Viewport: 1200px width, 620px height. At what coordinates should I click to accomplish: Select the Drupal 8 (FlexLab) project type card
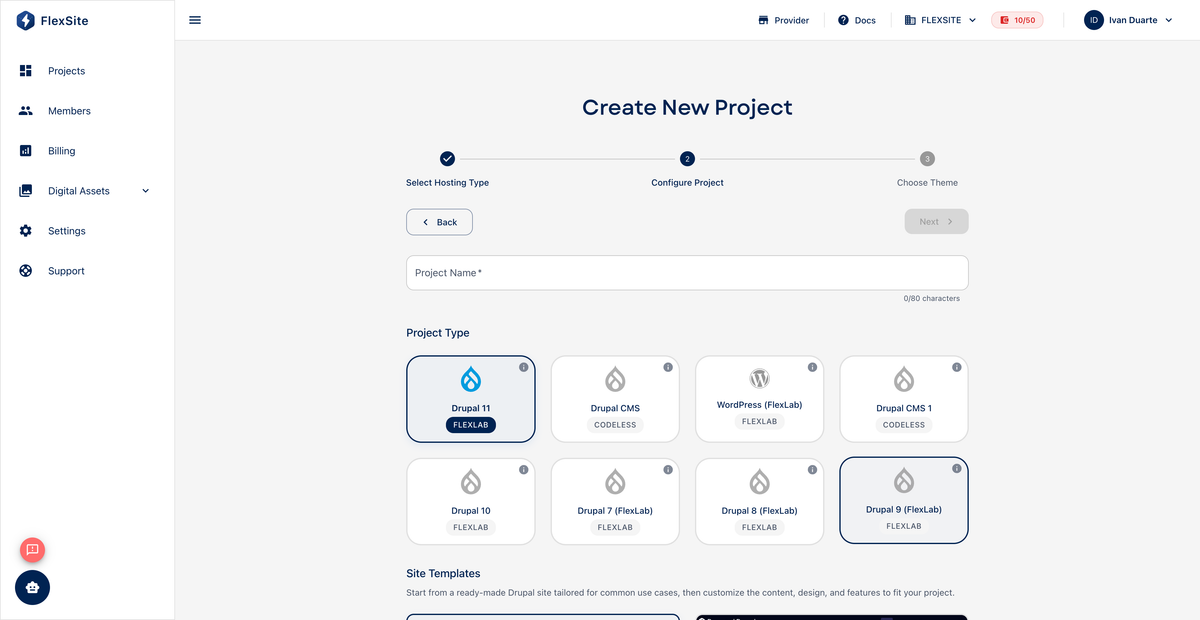tap(759, 501)
